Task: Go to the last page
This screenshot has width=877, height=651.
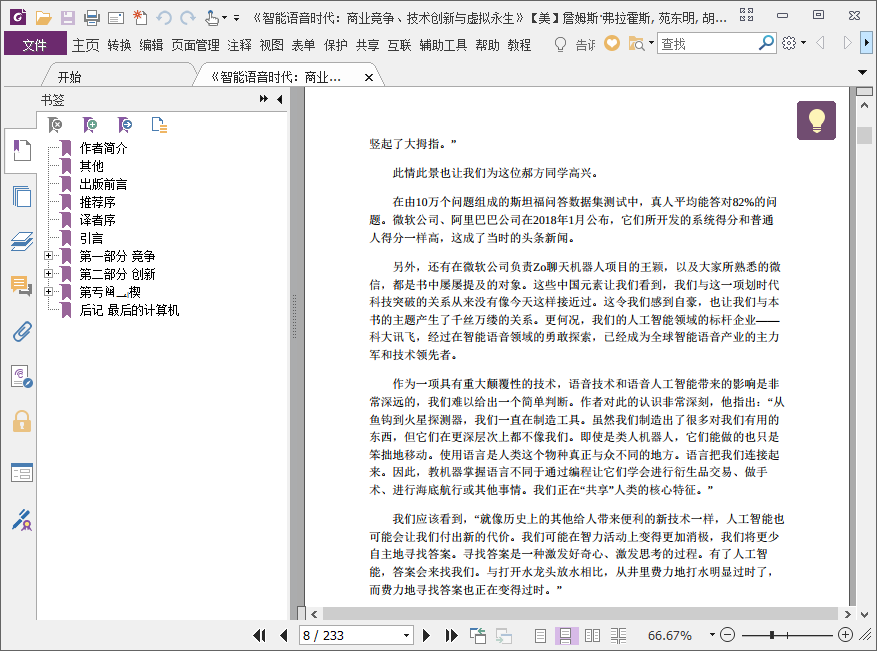Action: tap(451, 635)
